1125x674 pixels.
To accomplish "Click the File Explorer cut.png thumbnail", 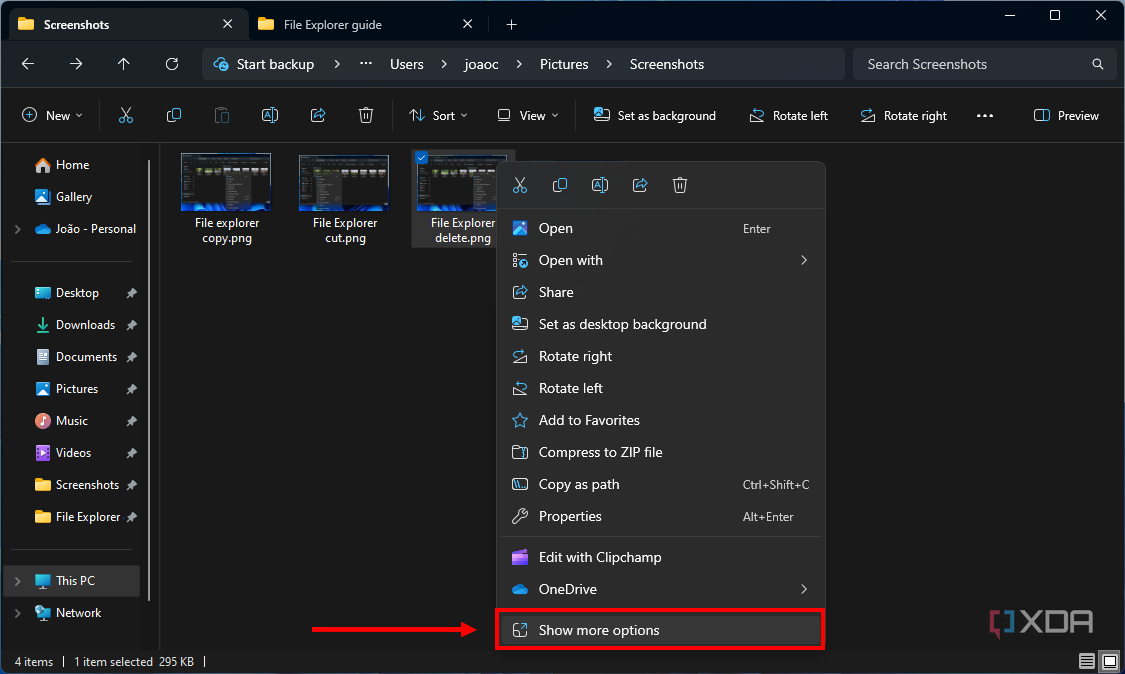I will [343, 182].
